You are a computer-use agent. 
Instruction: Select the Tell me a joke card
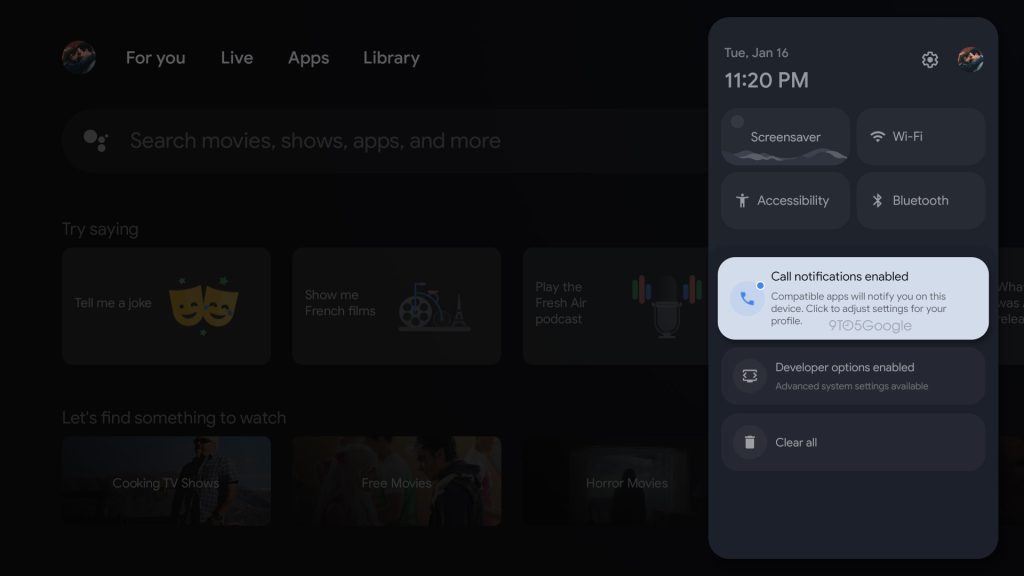[x=166, y=306]
